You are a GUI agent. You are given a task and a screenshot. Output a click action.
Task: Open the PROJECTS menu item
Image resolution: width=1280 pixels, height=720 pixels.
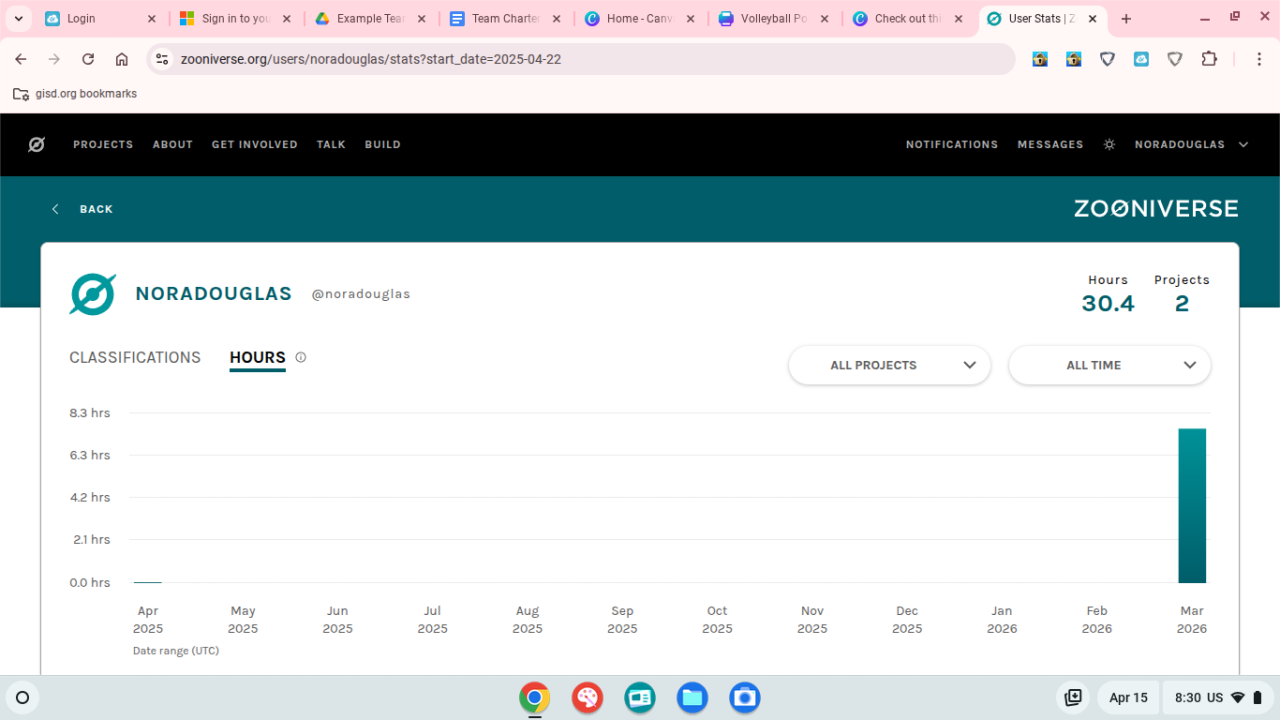[103, 144]
